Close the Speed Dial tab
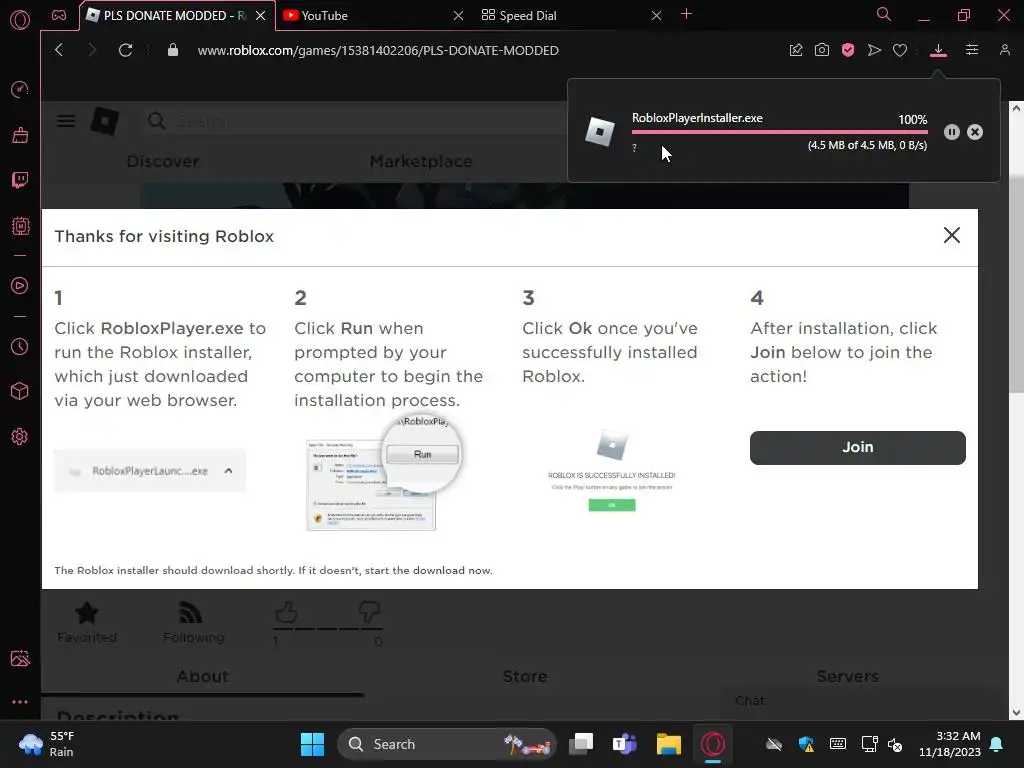 point(656,16)
